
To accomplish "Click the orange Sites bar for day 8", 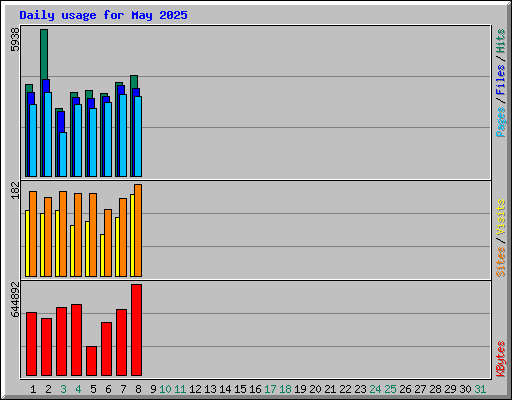I will [x=138, y=230].
